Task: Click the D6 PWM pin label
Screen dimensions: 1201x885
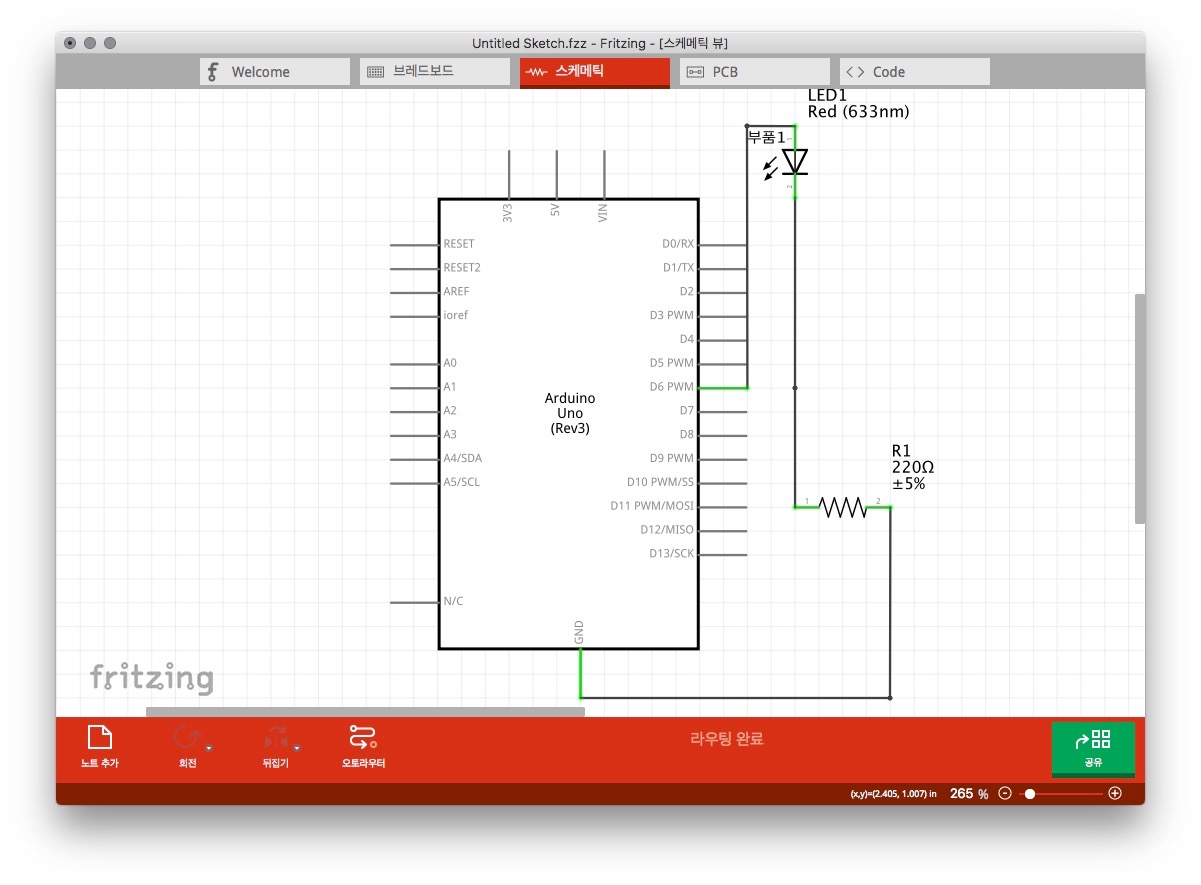Action: [x=671, y=387]
